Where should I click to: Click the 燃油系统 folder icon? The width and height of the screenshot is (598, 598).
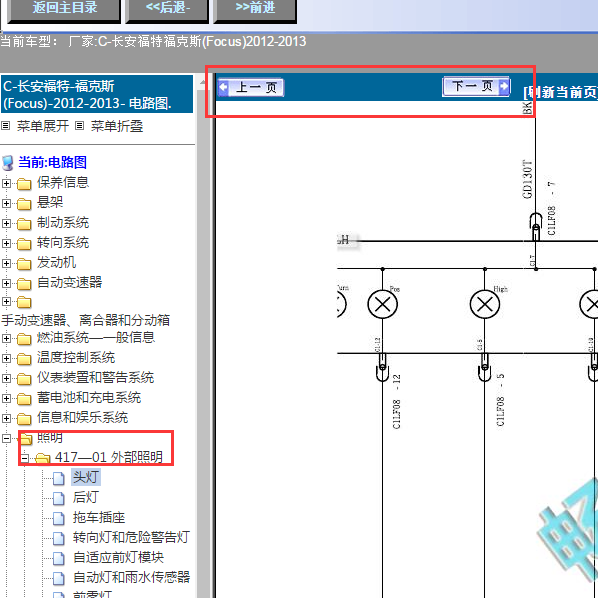24,339
